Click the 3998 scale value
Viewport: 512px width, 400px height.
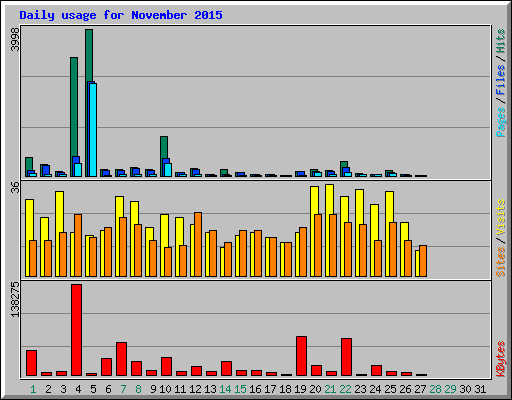coord(15,39)
